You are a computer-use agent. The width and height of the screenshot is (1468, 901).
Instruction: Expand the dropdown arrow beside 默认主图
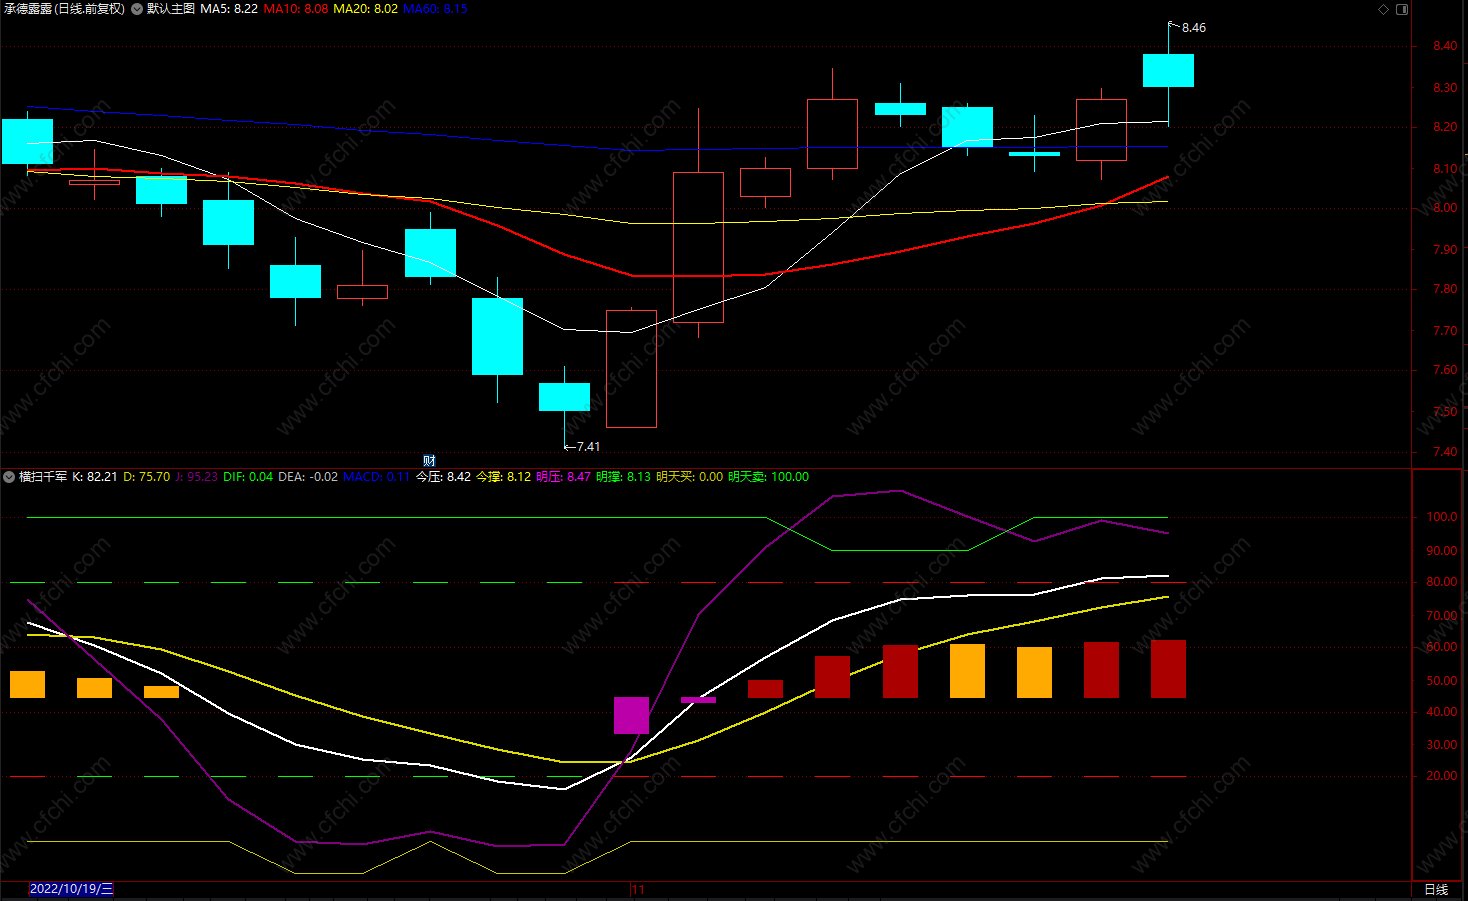(137, 9)
